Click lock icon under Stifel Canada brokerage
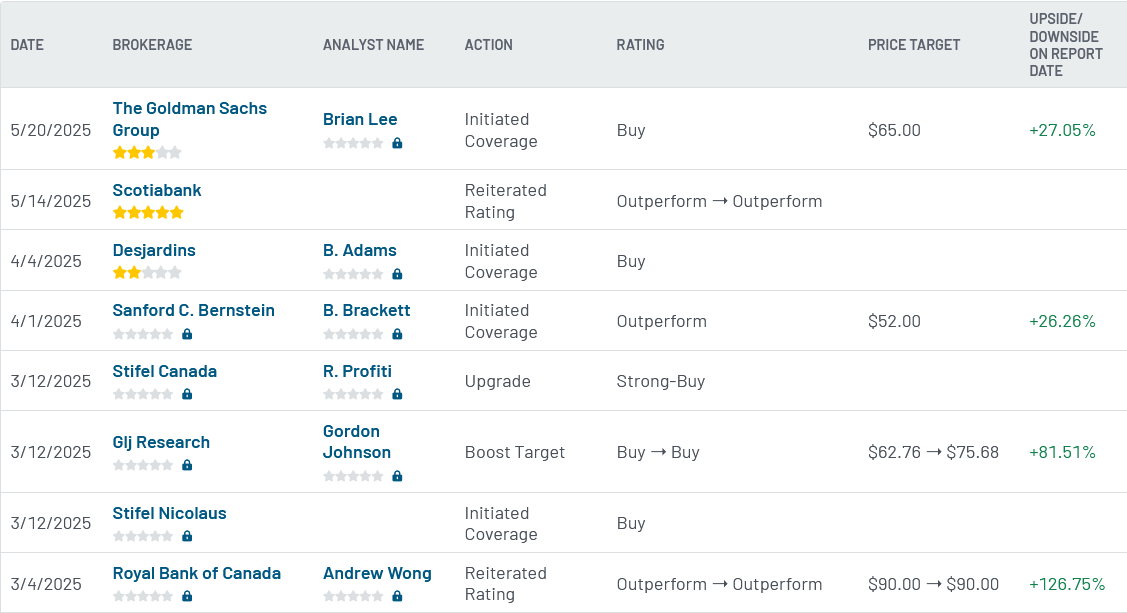Viewport: 1127px width, 613px height. coord(187,394)
